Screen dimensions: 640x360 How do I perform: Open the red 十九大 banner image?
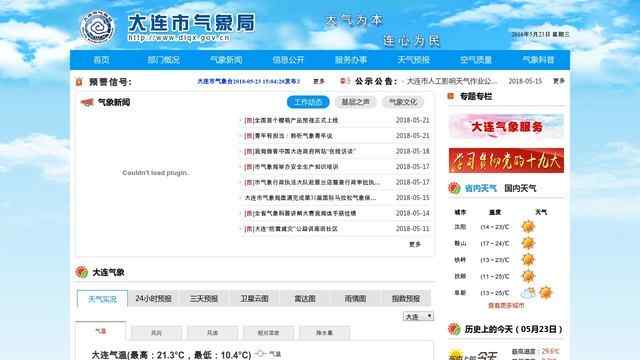pyautogui.click(x=506, y=160)
